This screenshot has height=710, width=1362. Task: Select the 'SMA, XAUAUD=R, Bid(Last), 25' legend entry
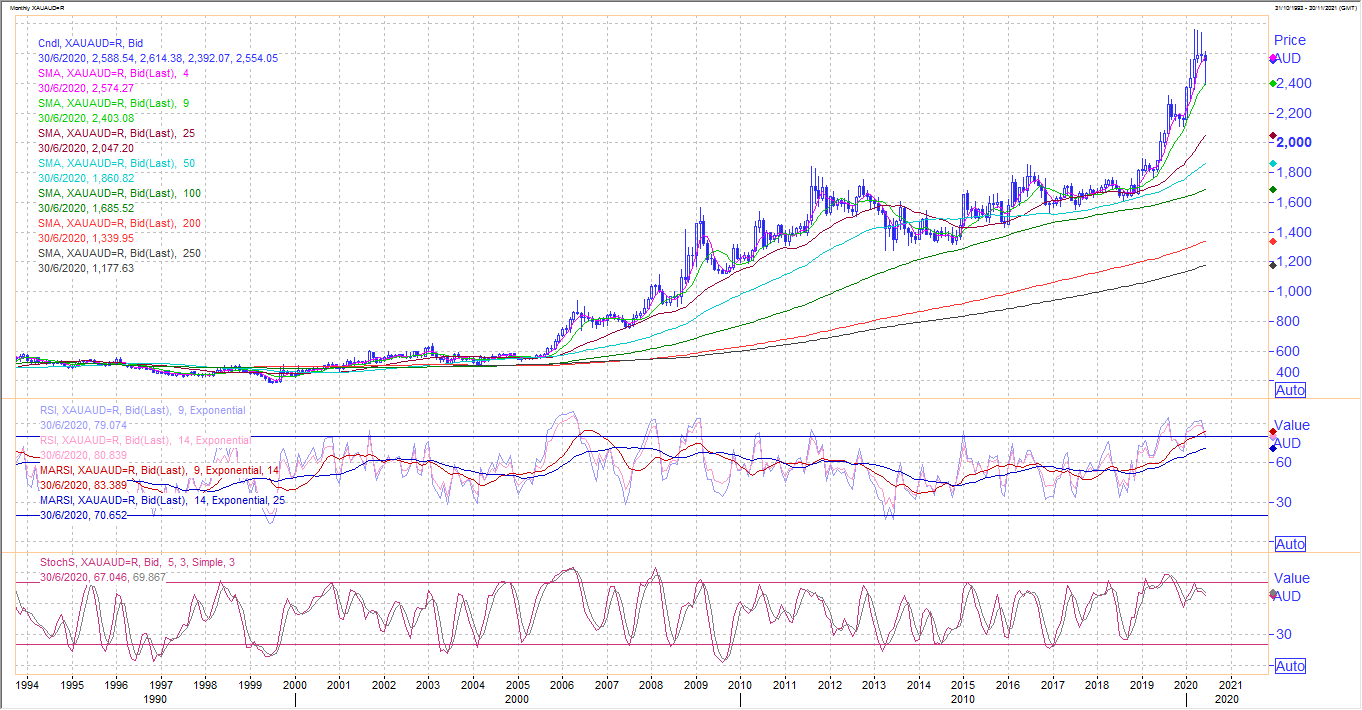116,134
